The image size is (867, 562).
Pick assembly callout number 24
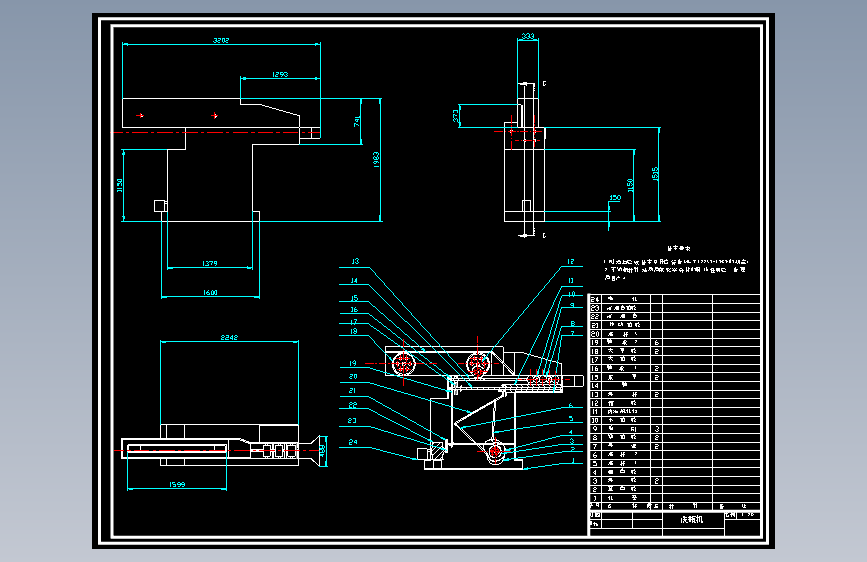(x=353, y=442)
